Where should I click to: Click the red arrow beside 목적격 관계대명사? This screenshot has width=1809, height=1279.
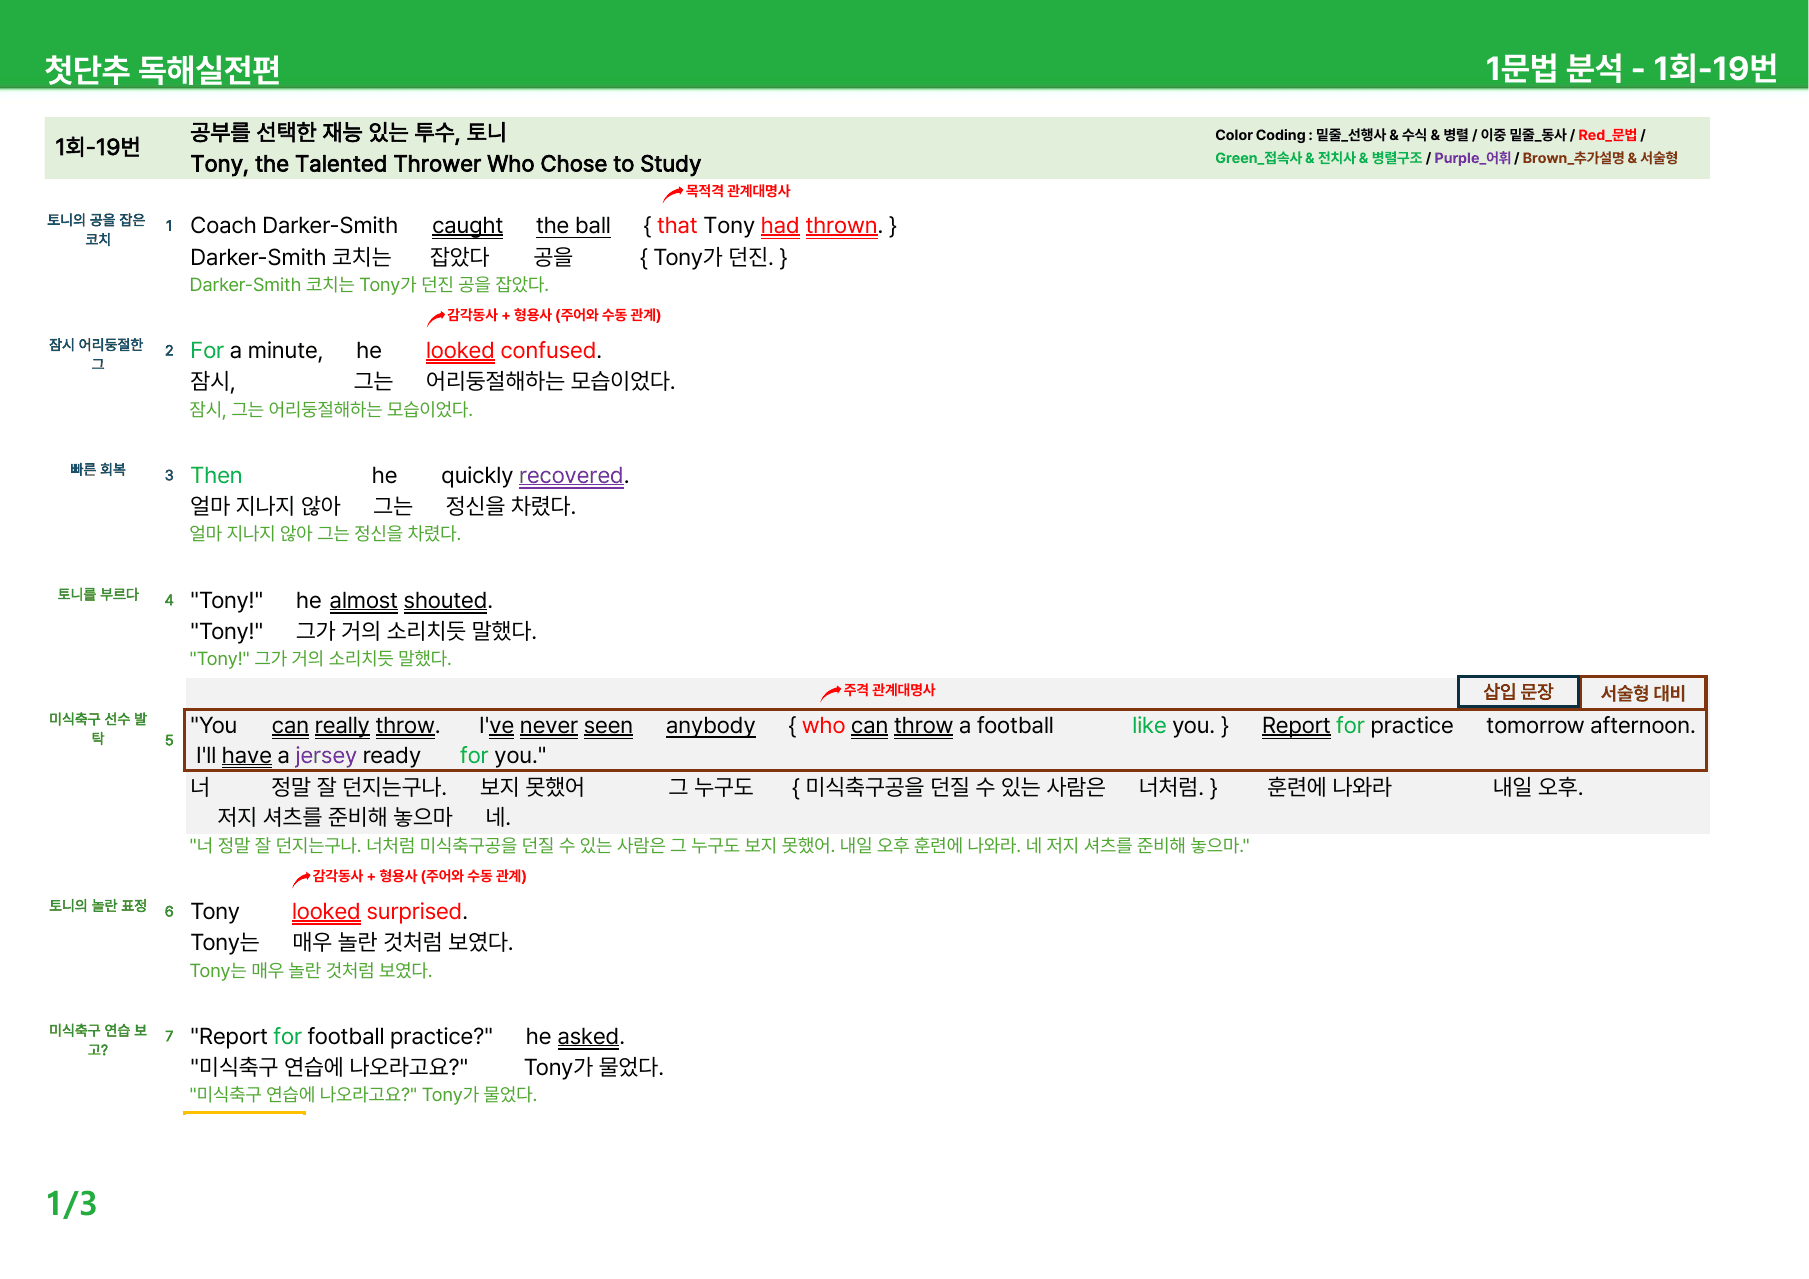coord(673,193)
